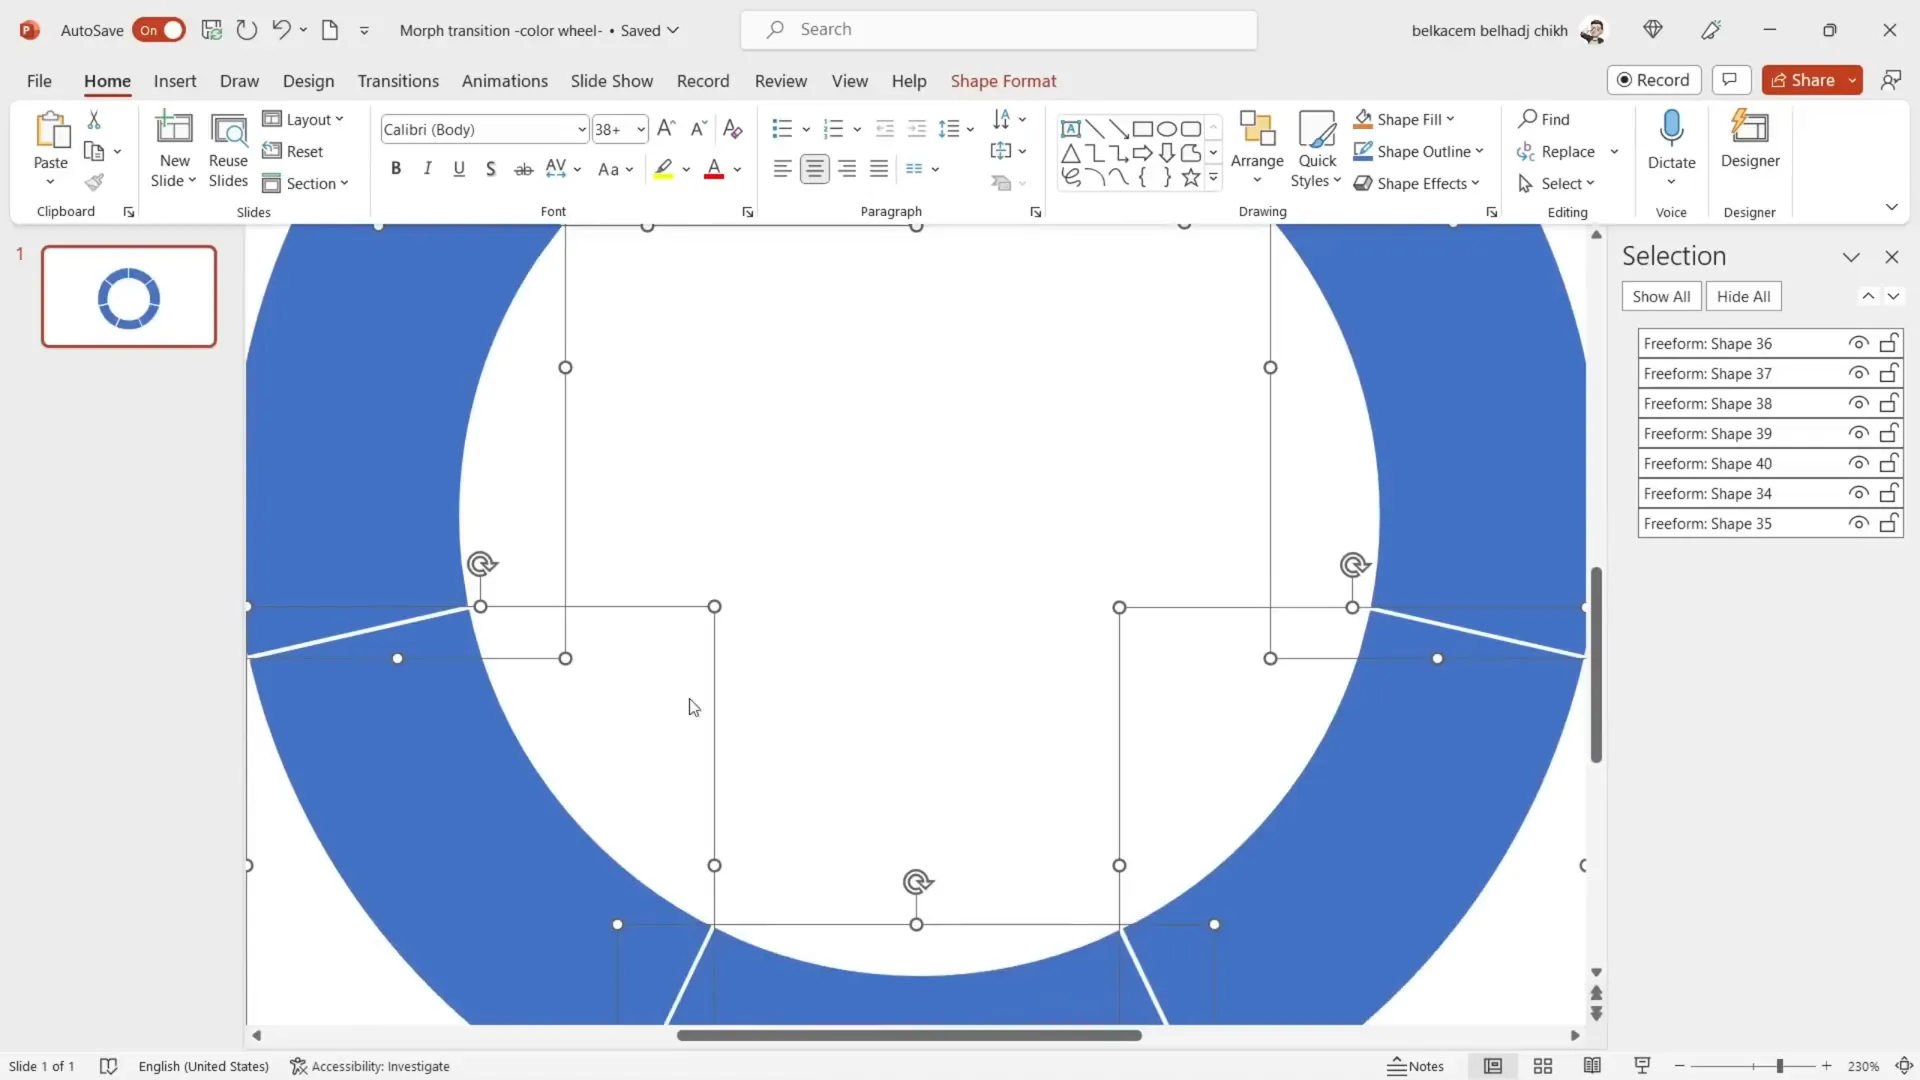The image size is (1920, 1080).
Task: Hide Freeform: Shape 35 with eye icon
Action: [1858, 523]
